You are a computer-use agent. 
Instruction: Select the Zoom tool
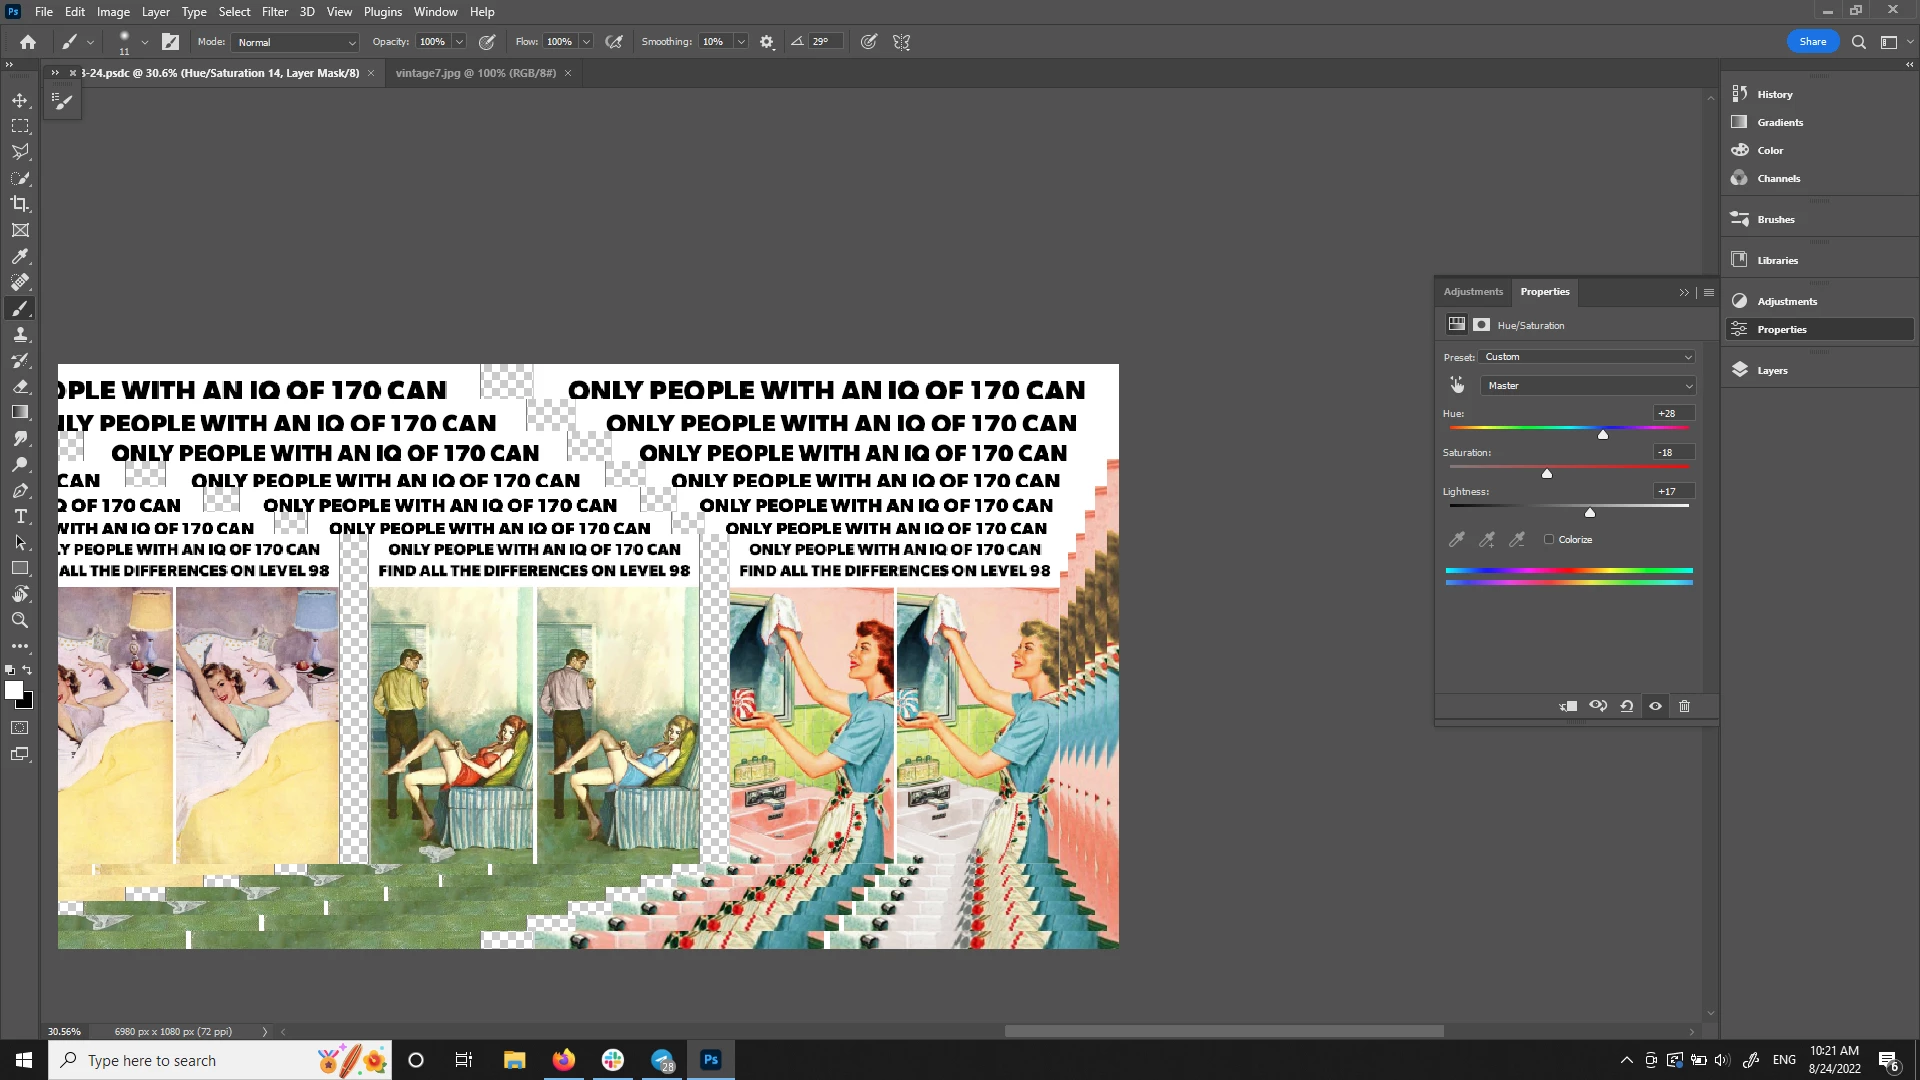point(20,621)
